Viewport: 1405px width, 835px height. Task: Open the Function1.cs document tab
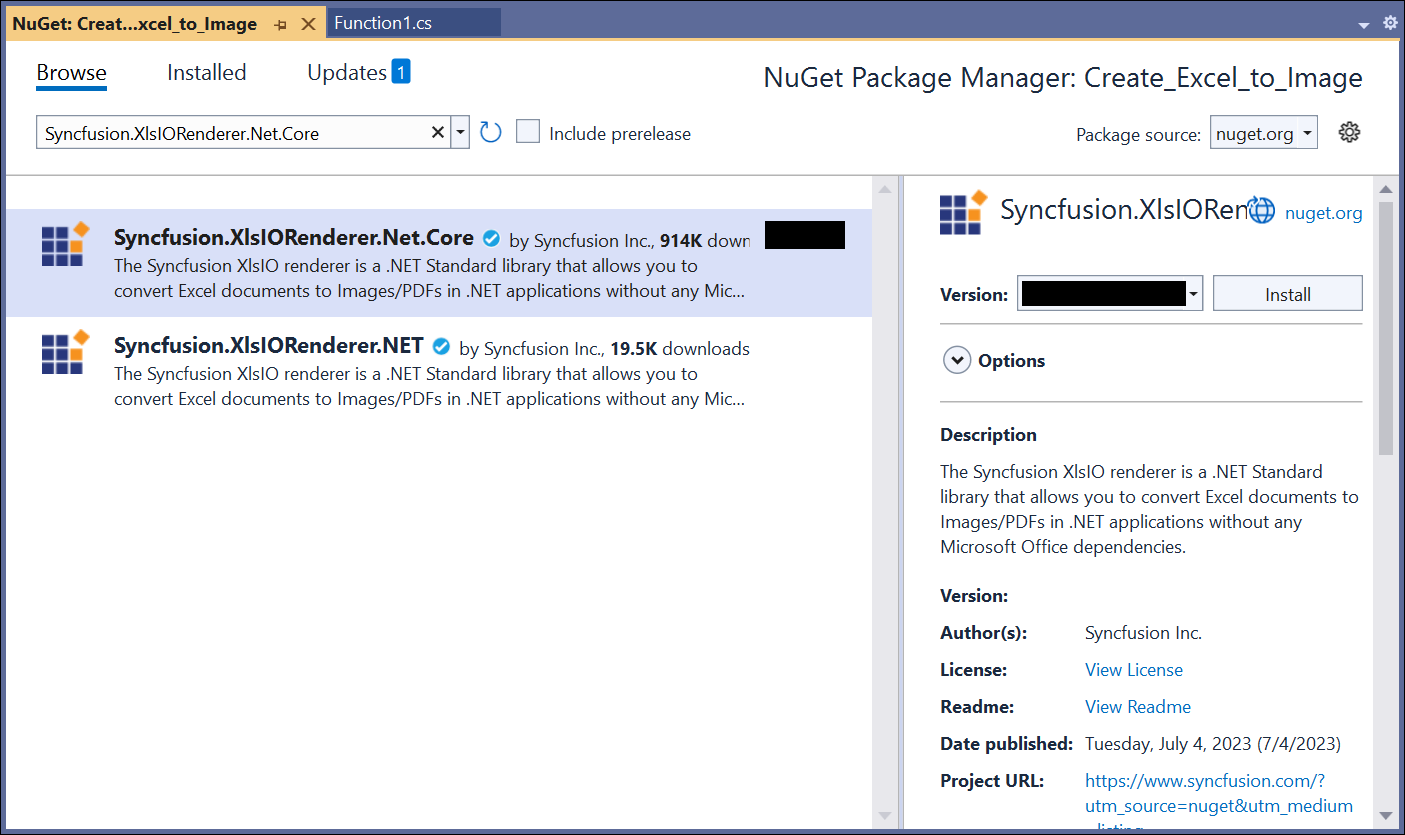414,23
